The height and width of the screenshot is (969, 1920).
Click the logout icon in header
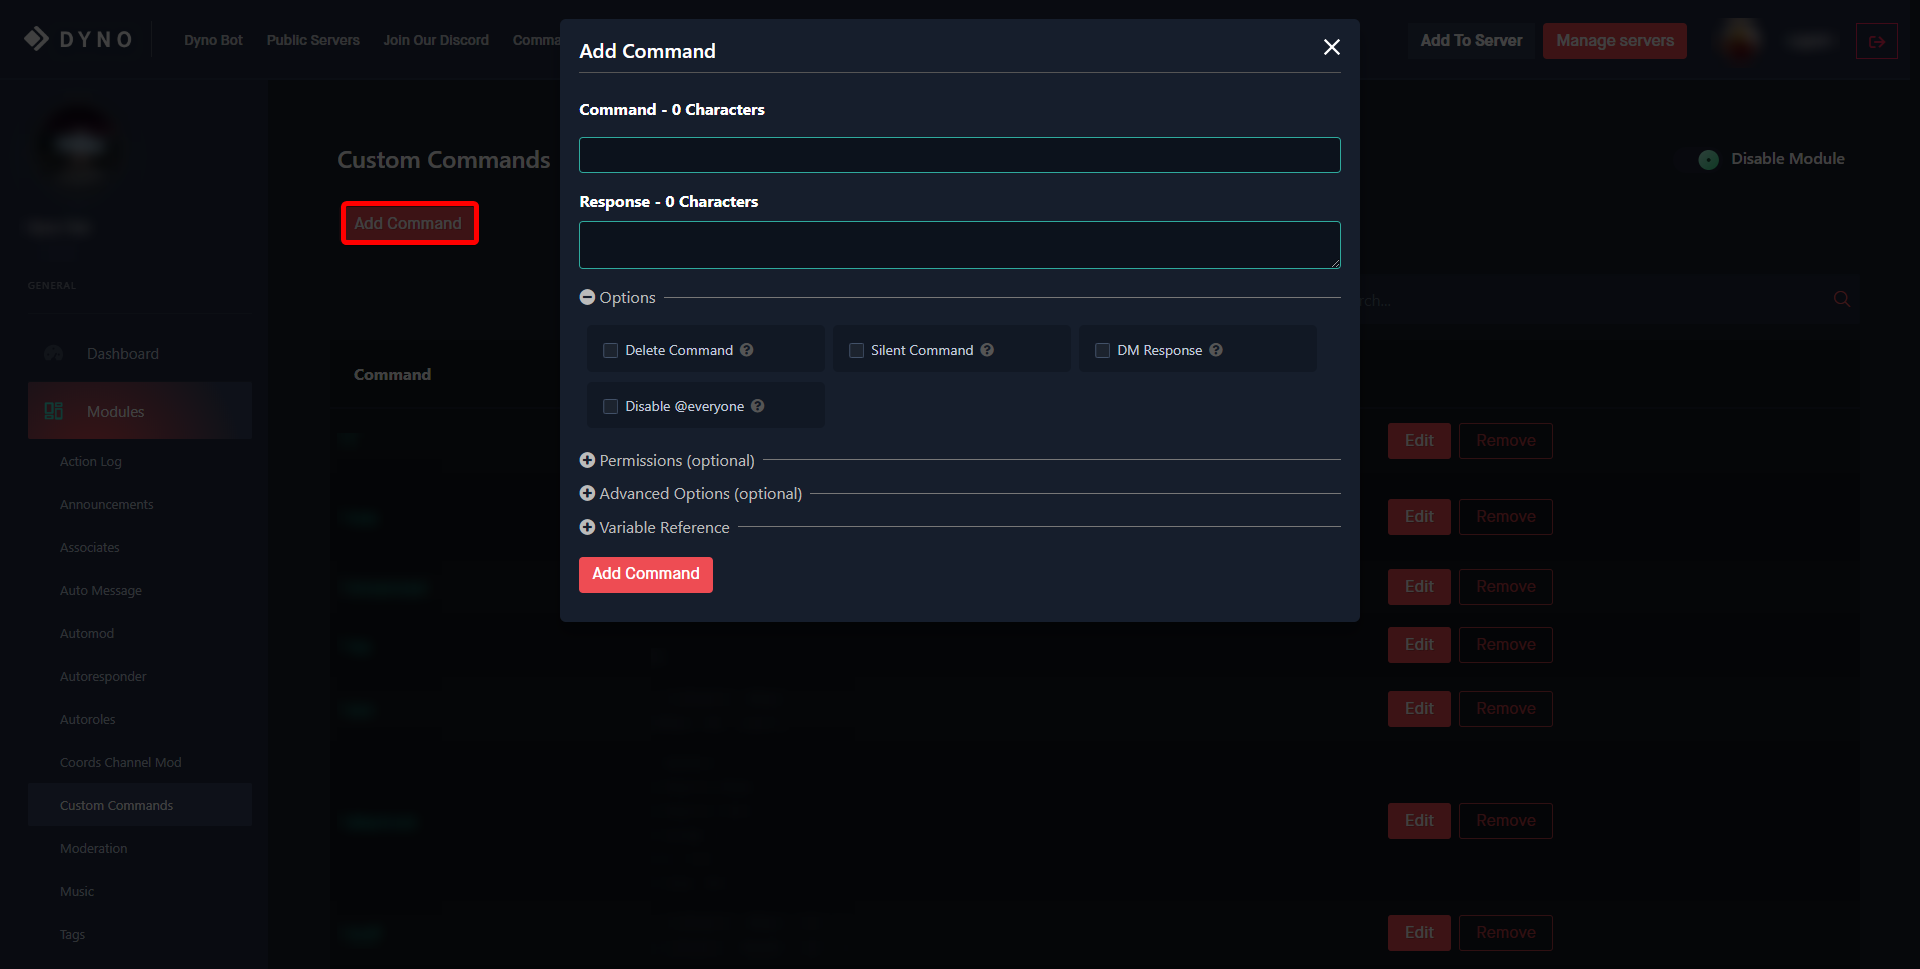pos(1876,41)
